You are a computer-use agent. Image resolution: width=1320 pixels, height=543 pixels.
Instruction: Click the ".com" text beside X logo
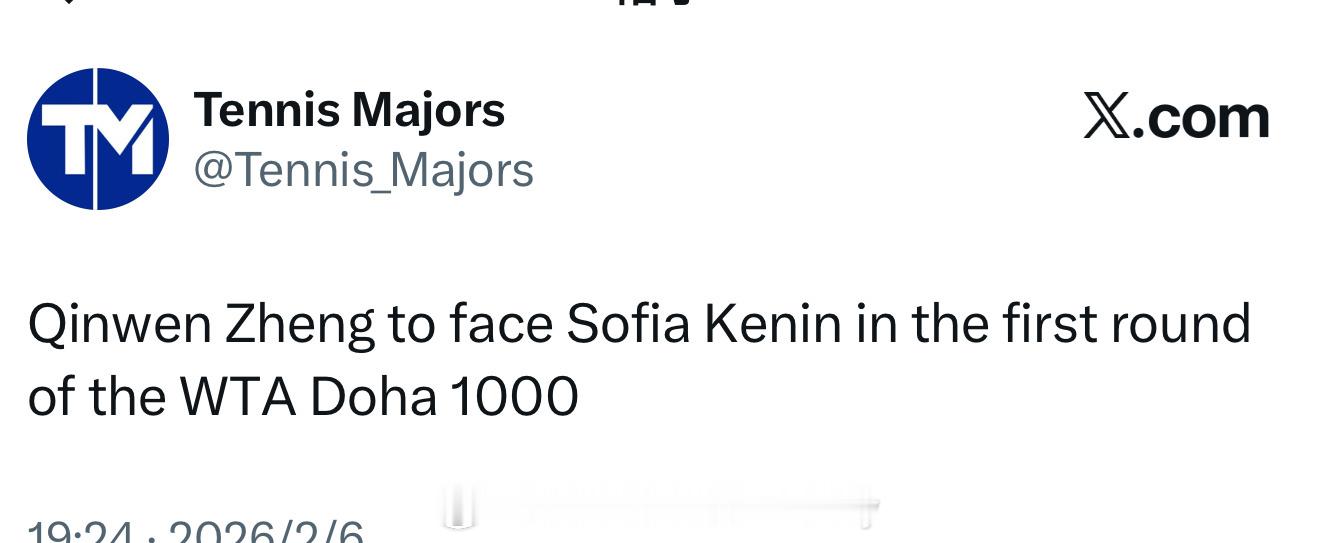1207,118
